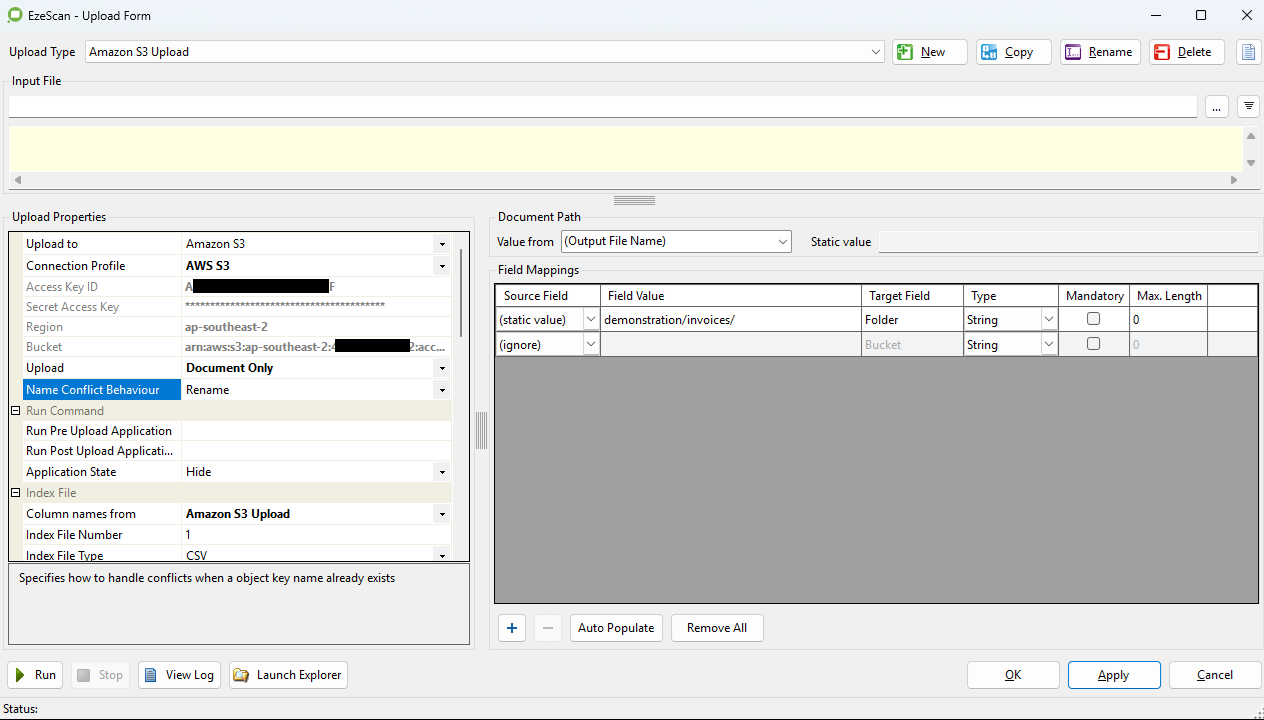Click the View Log button
Image resolution: width=1264 pixels, height=720 pixels.
pyautogui.click(x=179, y=675)
